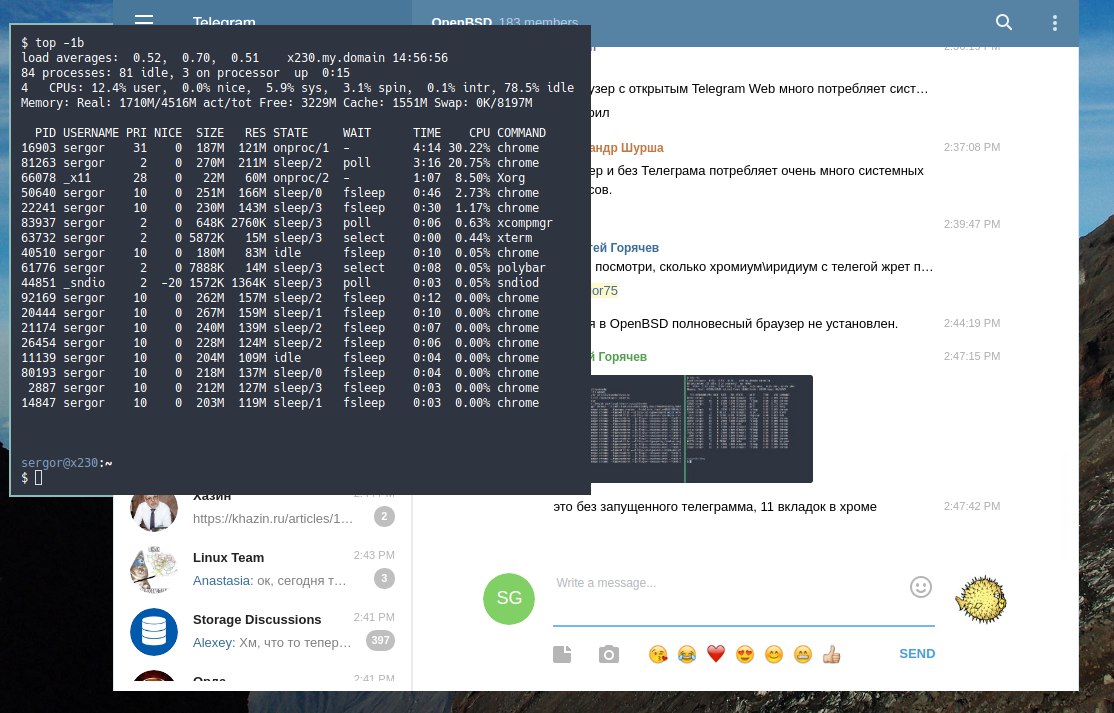1114x713 pixels.
Task: Select the xcompmgr process row in terminal
Action: pos(286,223)
